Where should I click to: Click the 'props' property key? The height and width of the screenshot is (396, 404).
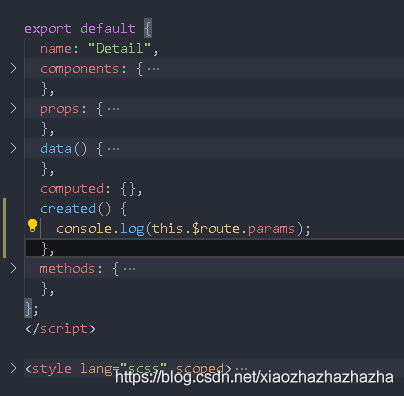click(59, 109)
